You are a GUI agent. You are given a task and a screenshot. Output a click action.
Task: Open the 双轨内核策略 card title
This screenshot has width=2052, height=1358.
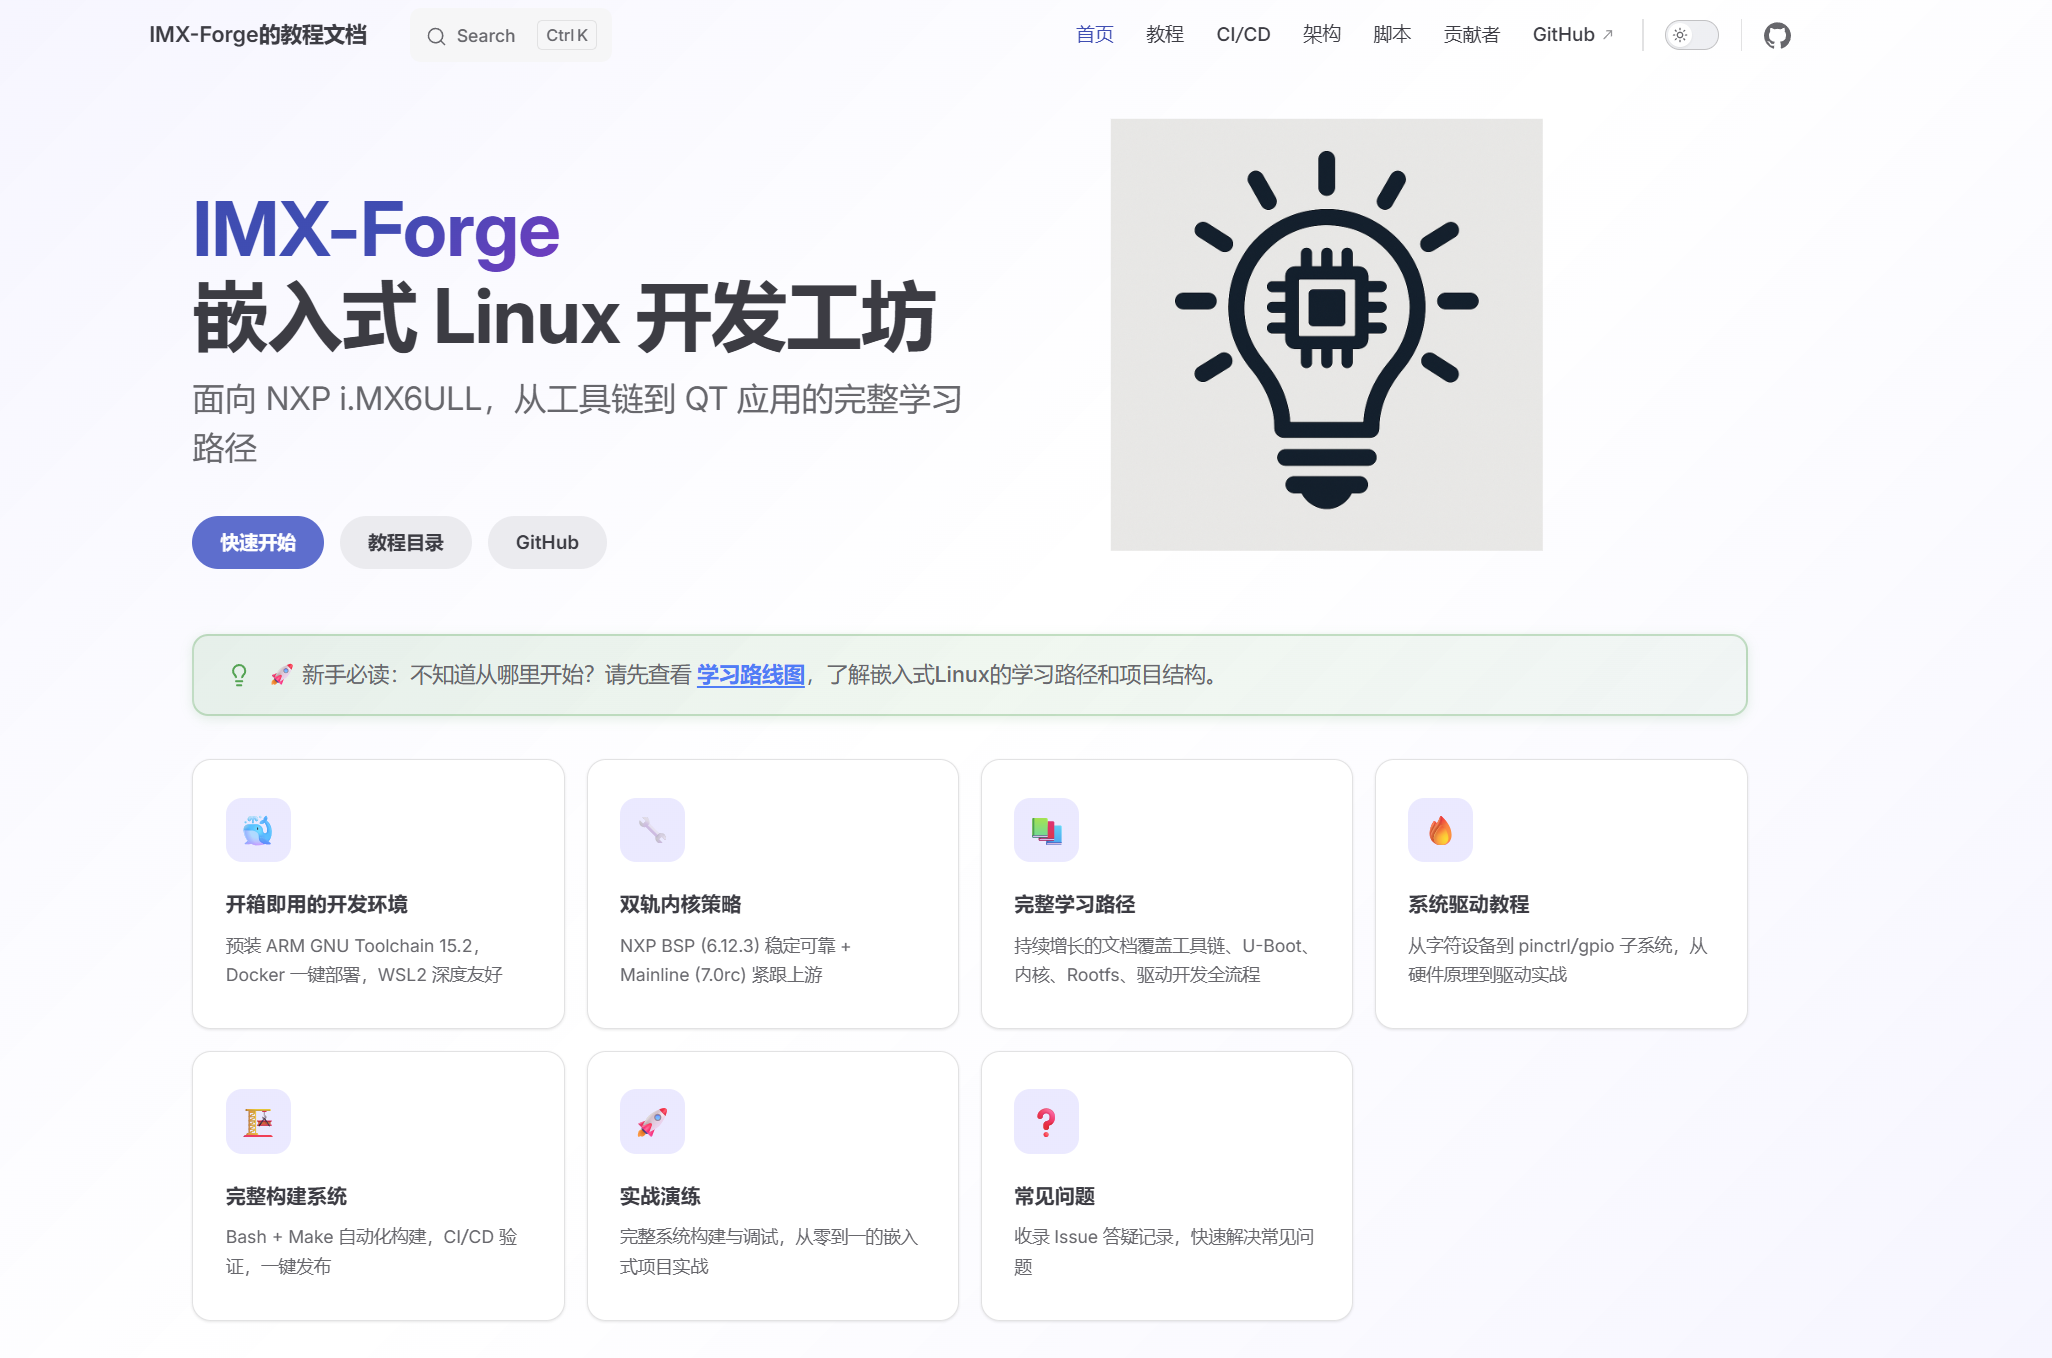[x=681, y=905]
